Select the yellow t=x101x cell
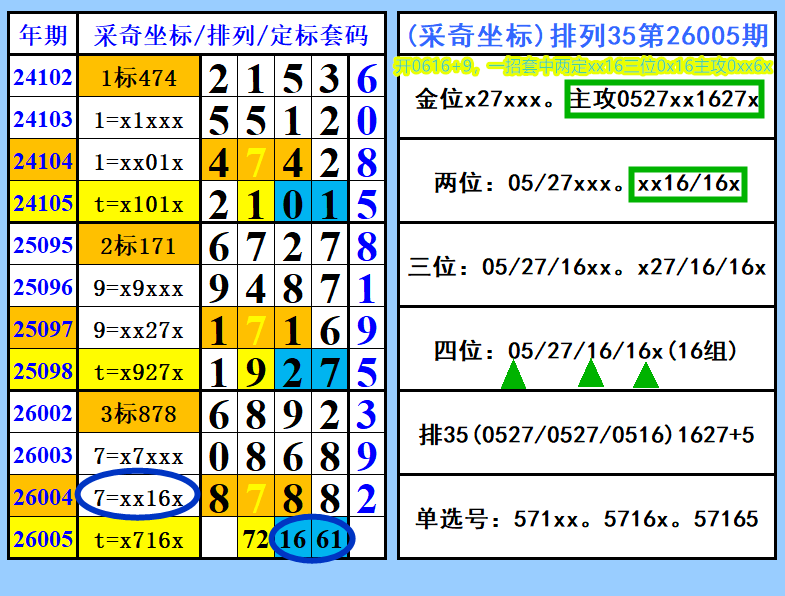The width and height of the screenshot is (785, 596). tap(139, 203)
